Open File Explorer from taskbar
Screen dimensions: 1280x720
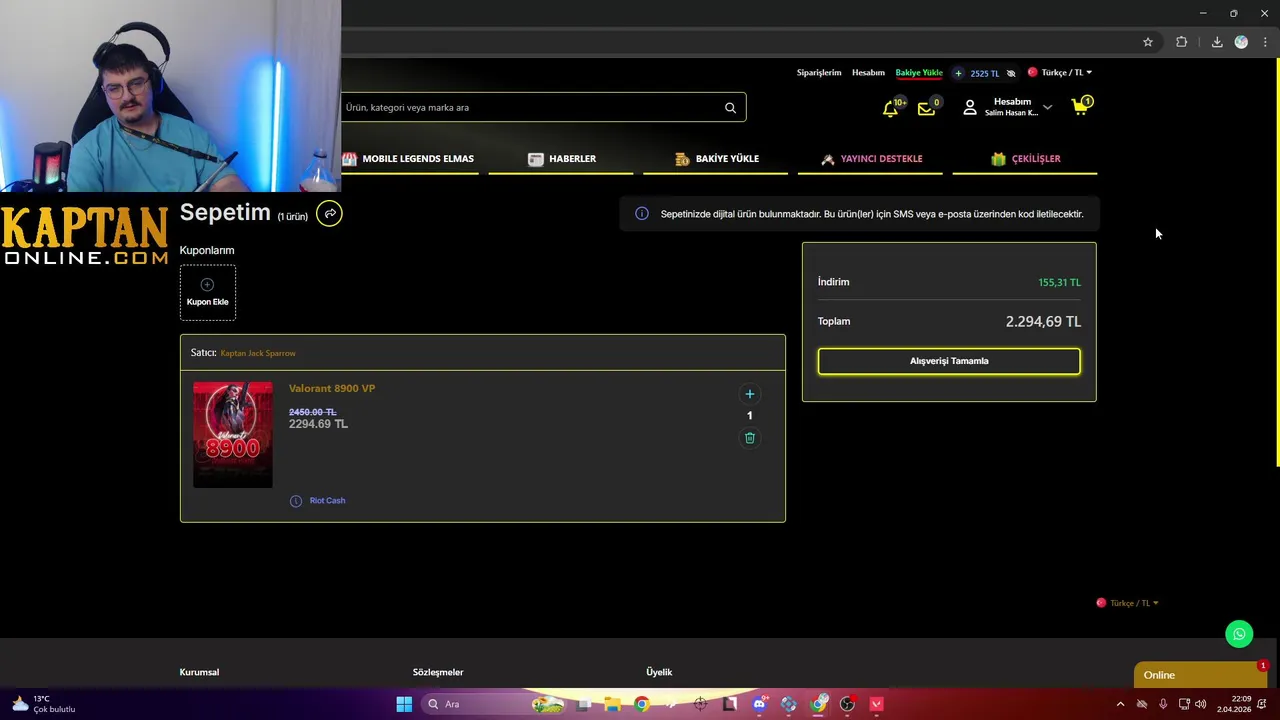(x=612, y=704)
